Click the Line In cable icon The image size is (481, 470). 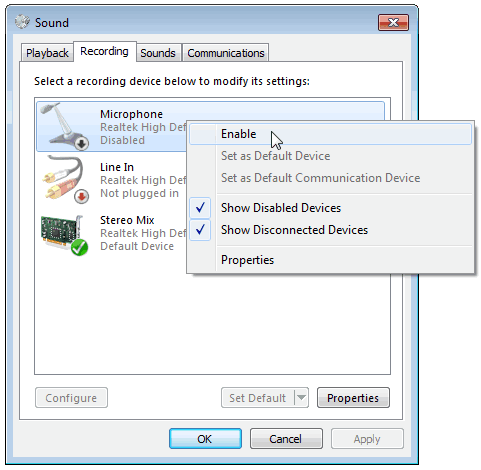pyautogui.click(x=65, y=179)
